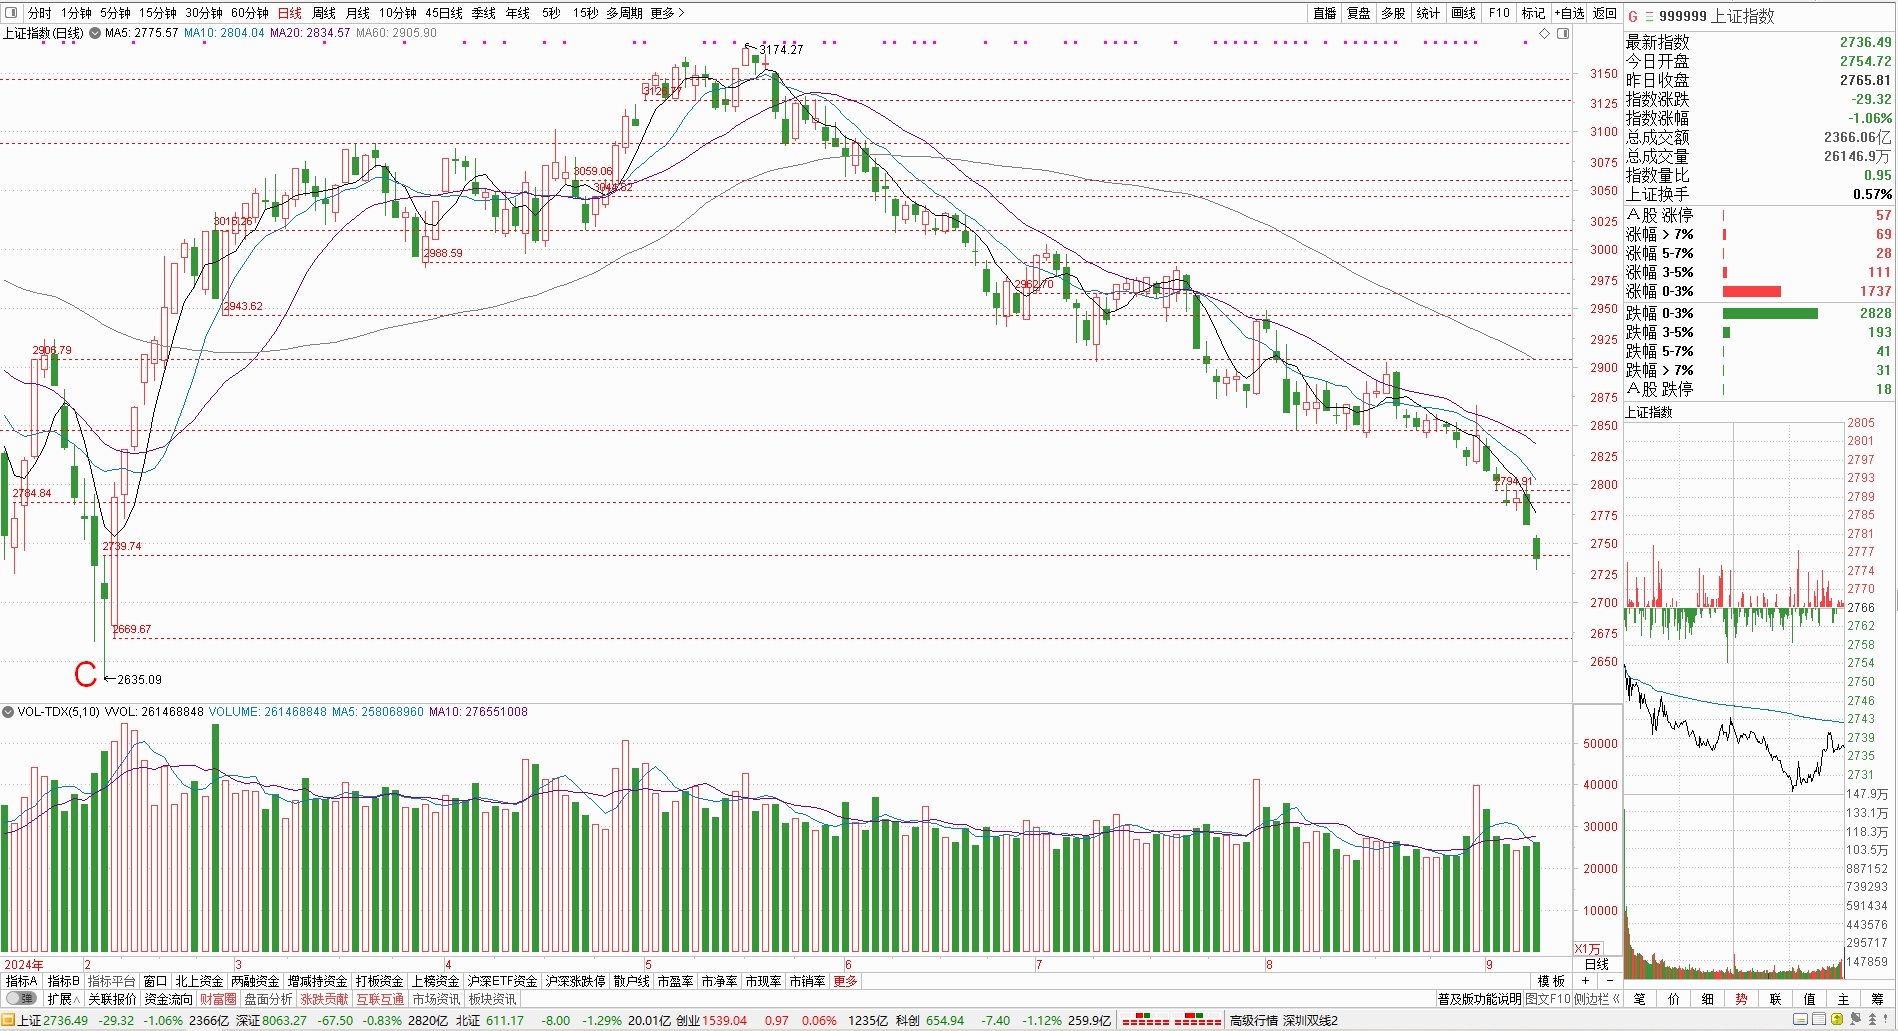Expand the 更多 timeframe options

pos(667,13)
